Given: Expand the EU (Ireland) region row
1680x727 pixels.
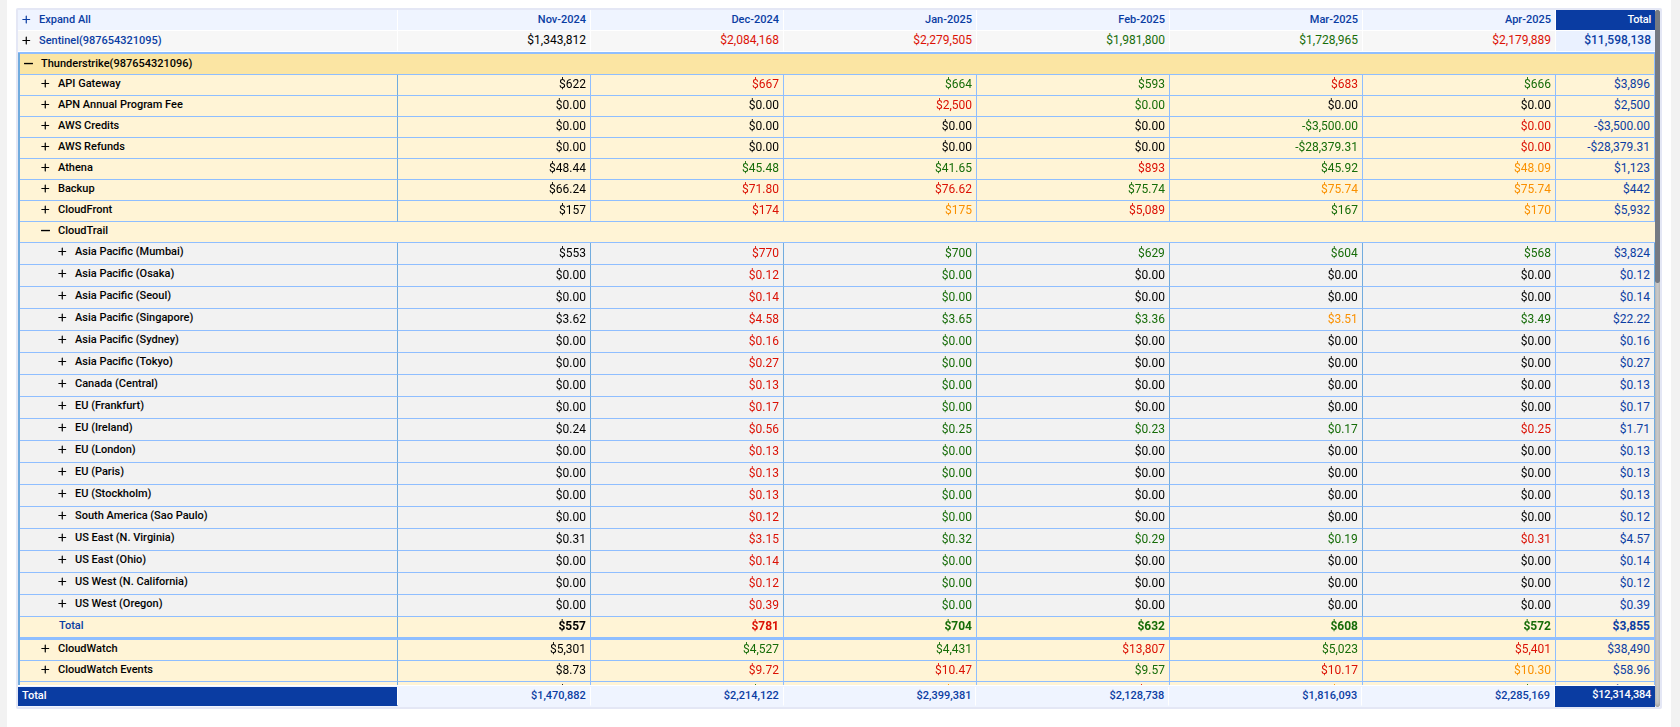Looking at the screenshot, I should point(62,428).
